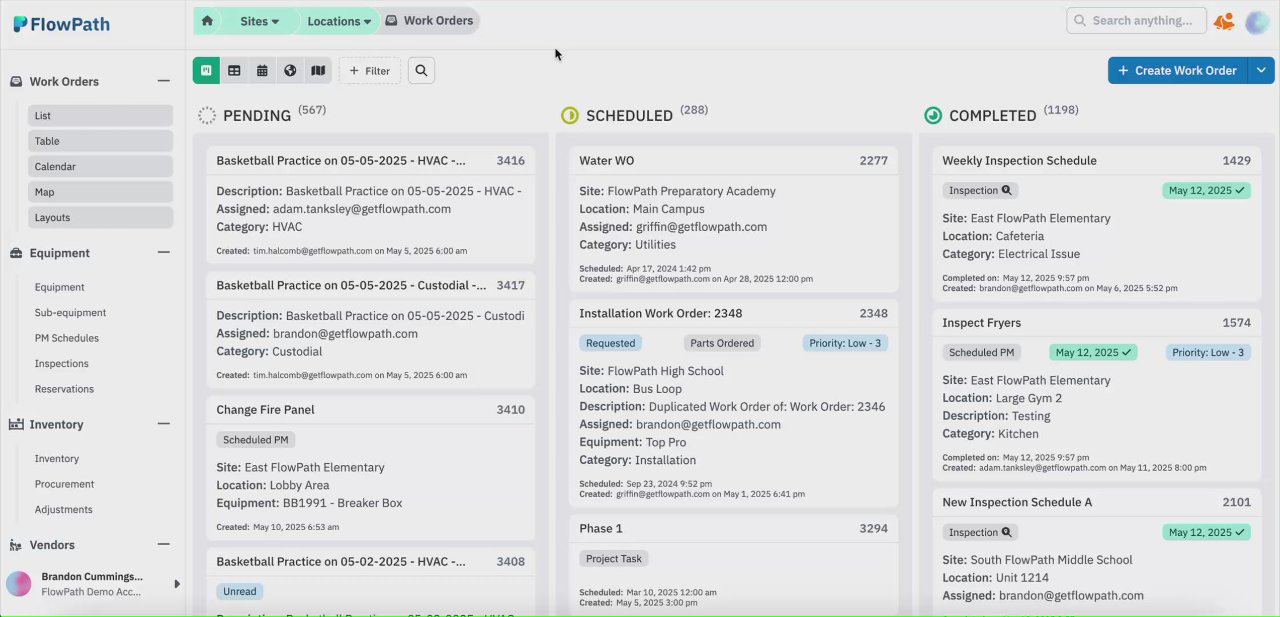The width and height of the screenshot is (1280, 617).
Task: Click the Vendors sidebar section icon
Action: (x=16, y=545)
